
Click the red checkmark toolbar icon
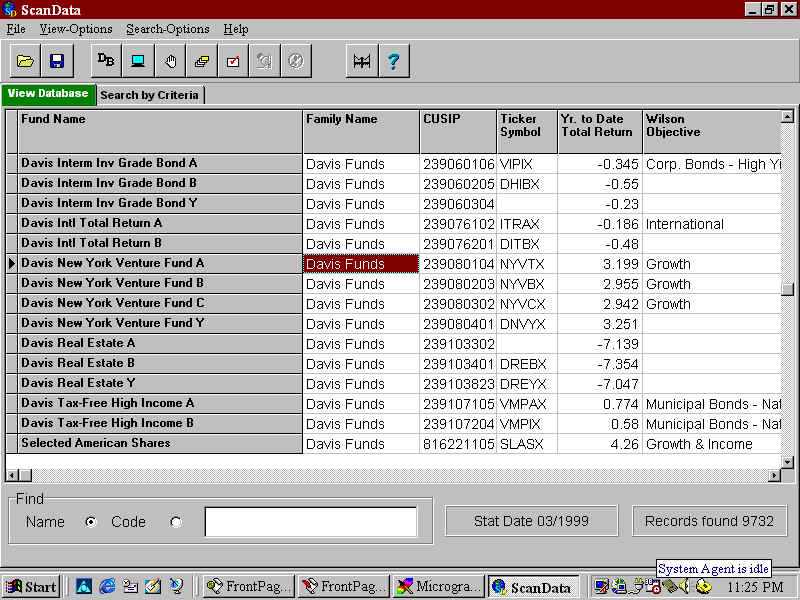232,61
